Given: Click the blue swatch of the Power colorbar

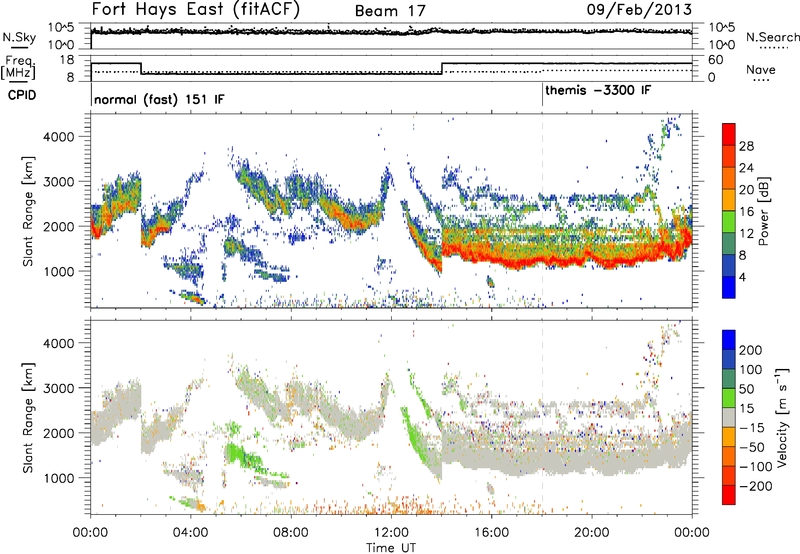Looking at the screenshot, I should 729,287.
